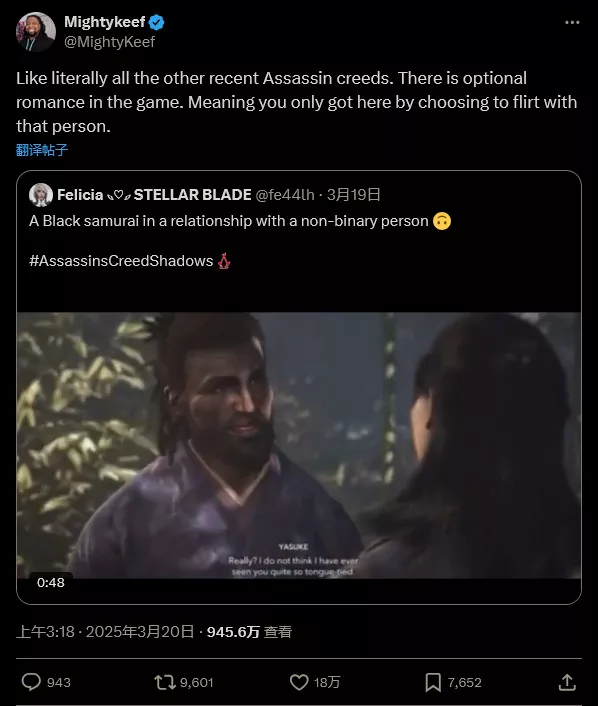
Task: Click the quoted post date 3月19日
Action: (354, 195)
